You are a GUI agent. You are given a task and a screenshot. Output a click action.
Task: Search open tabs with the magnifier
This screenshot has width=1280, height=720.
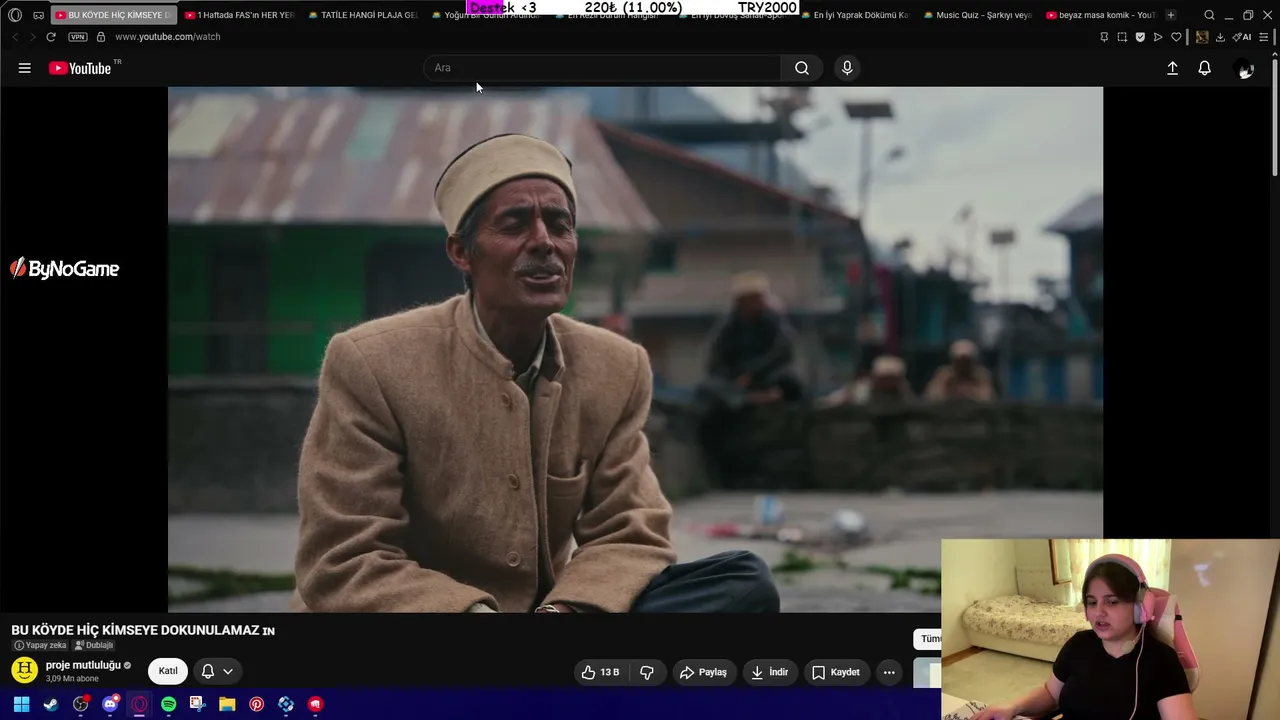point(1209,15)
